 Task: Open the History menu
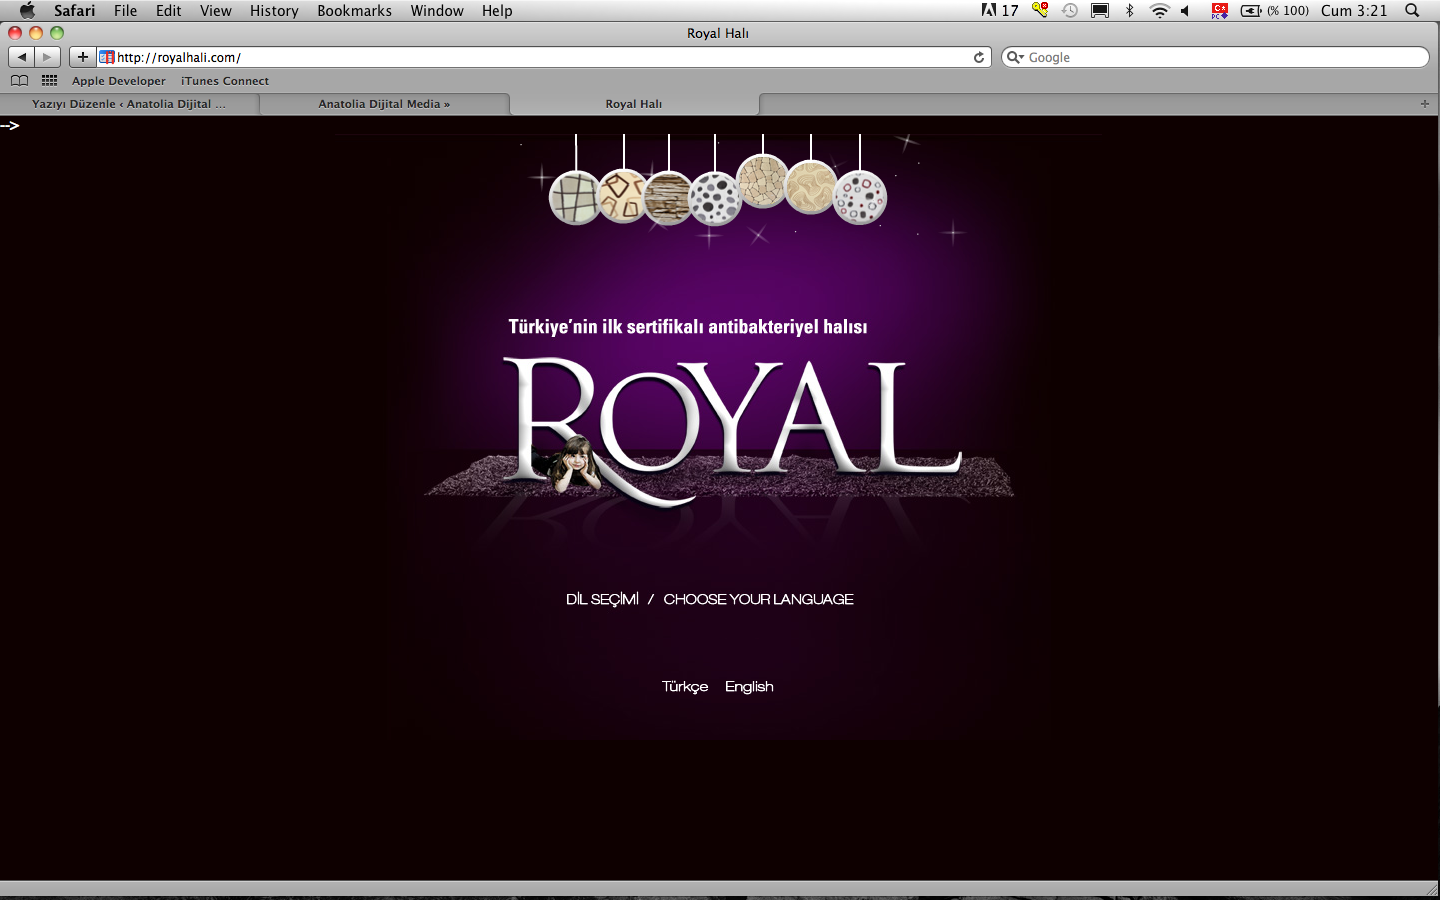(x=274, y=11)
